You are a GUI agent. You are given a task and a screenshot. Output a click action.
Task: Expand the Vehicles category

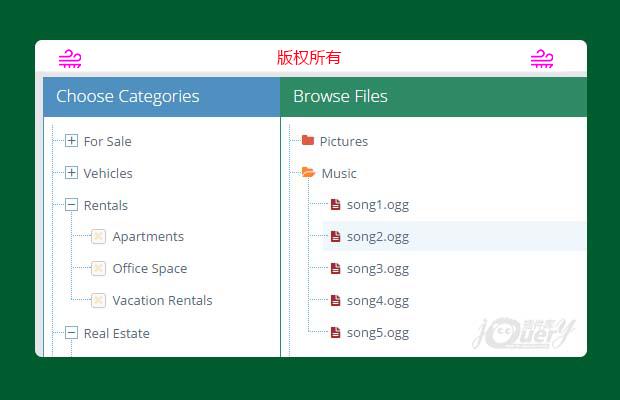click(x=71, y=173)
